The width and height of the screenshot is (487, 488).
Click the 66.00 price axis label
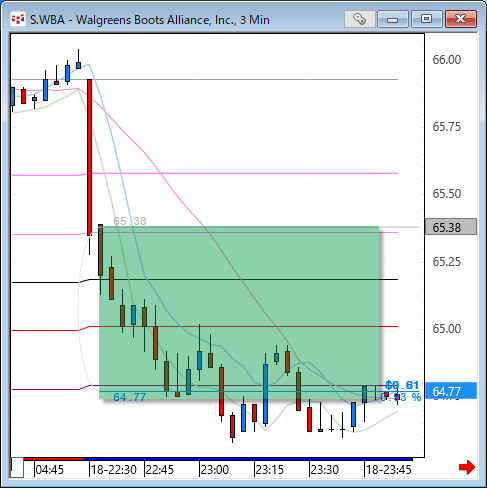pos(447,60)
